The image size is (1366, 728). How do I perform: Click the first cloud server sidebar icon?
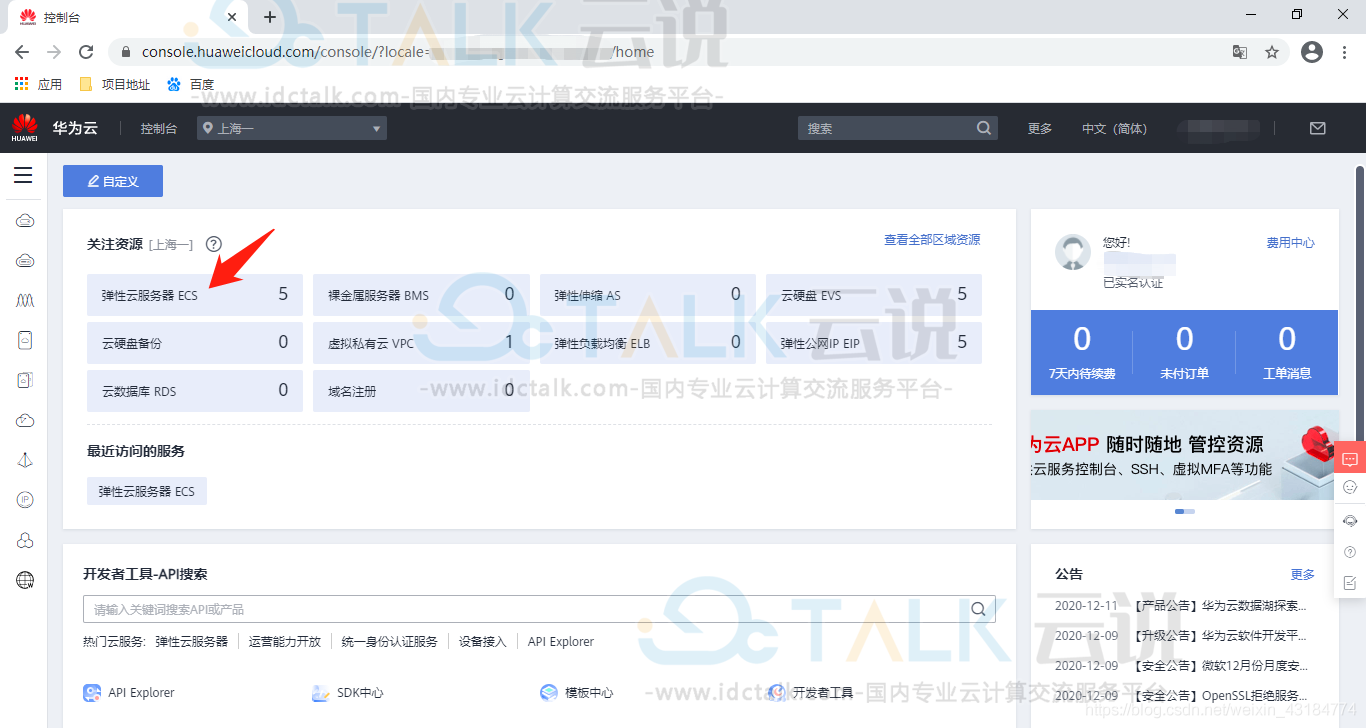click(x=25, y=221)
